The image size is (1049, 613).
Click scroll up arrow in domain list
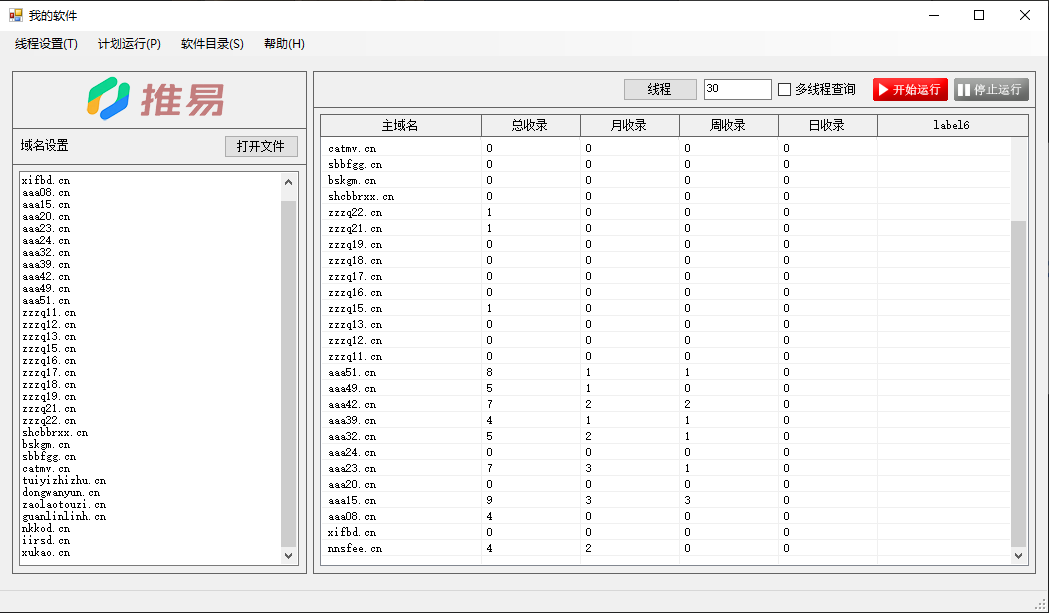pos(289,182)
